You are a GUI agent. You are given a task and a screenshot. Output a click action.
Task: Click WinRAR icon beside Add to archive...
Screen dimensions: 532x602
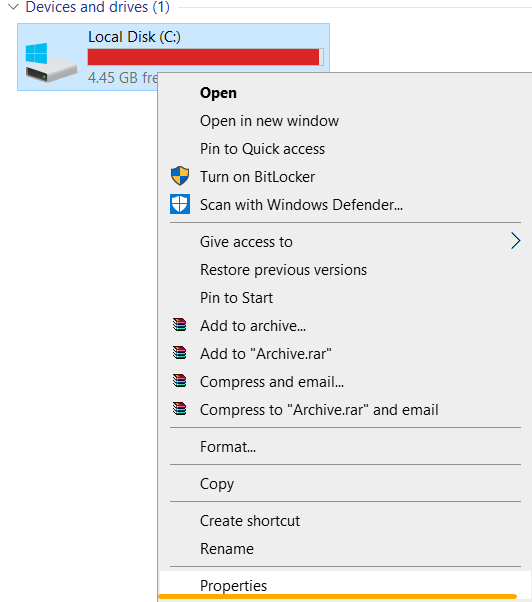point(179,325)
